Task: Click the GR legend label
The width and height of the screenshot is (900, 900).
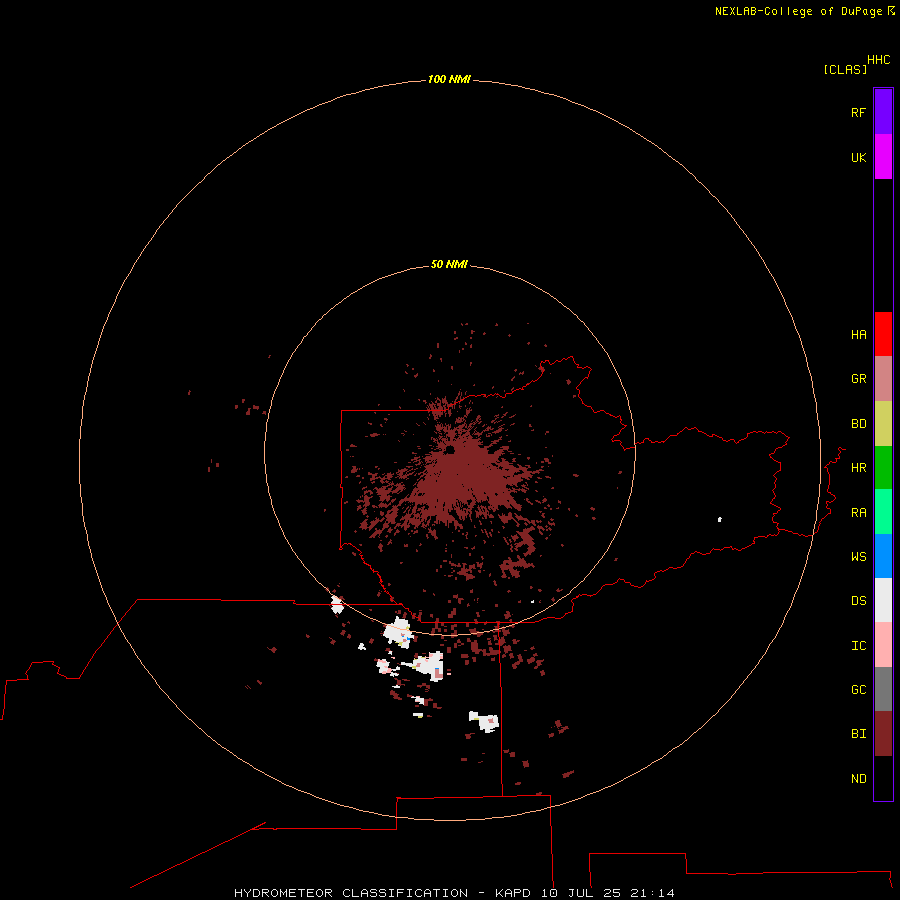Action: pos(858,379)
